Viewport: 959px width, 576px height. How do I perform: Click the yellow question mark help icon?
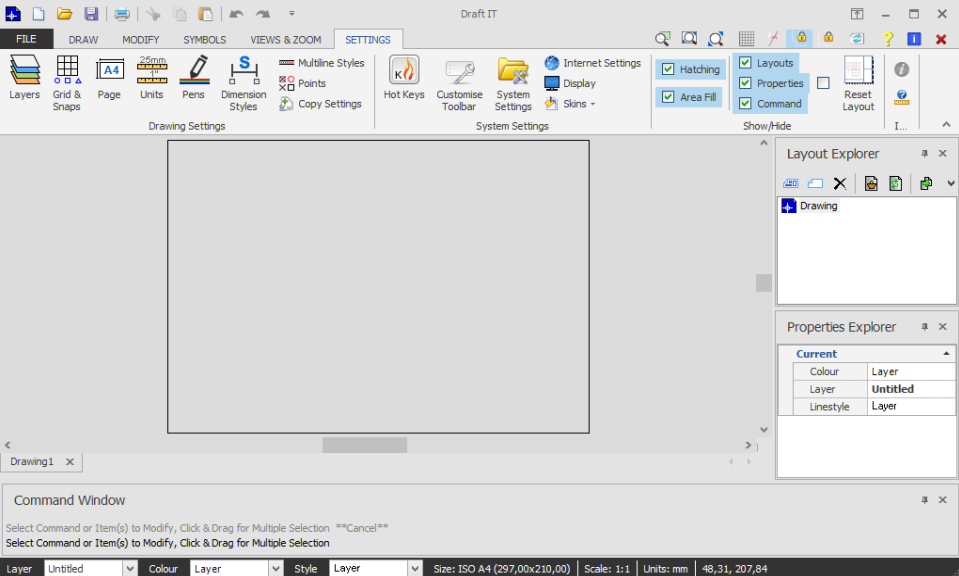tap(888, 39)
